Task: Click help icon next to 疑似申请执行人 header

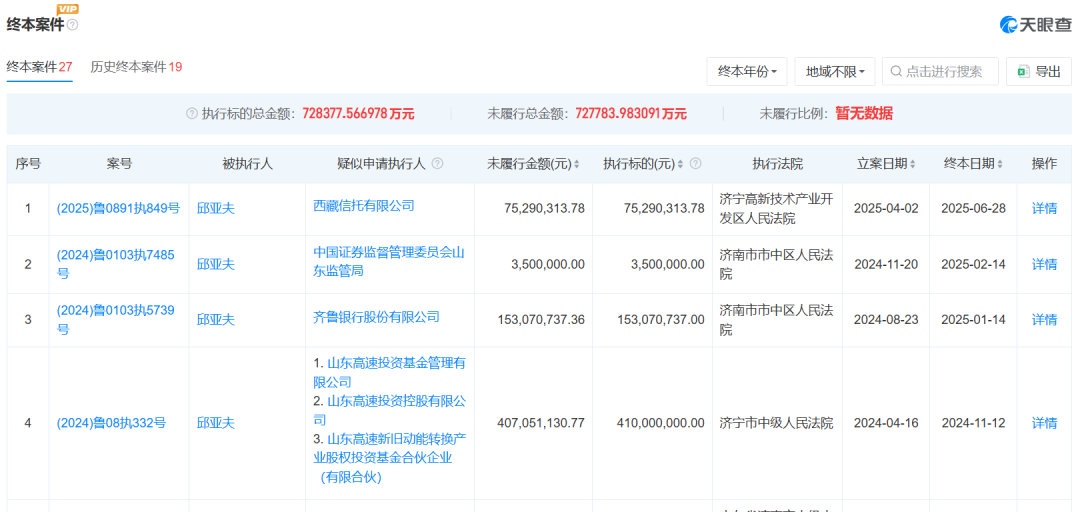Action: click(437, 164)
